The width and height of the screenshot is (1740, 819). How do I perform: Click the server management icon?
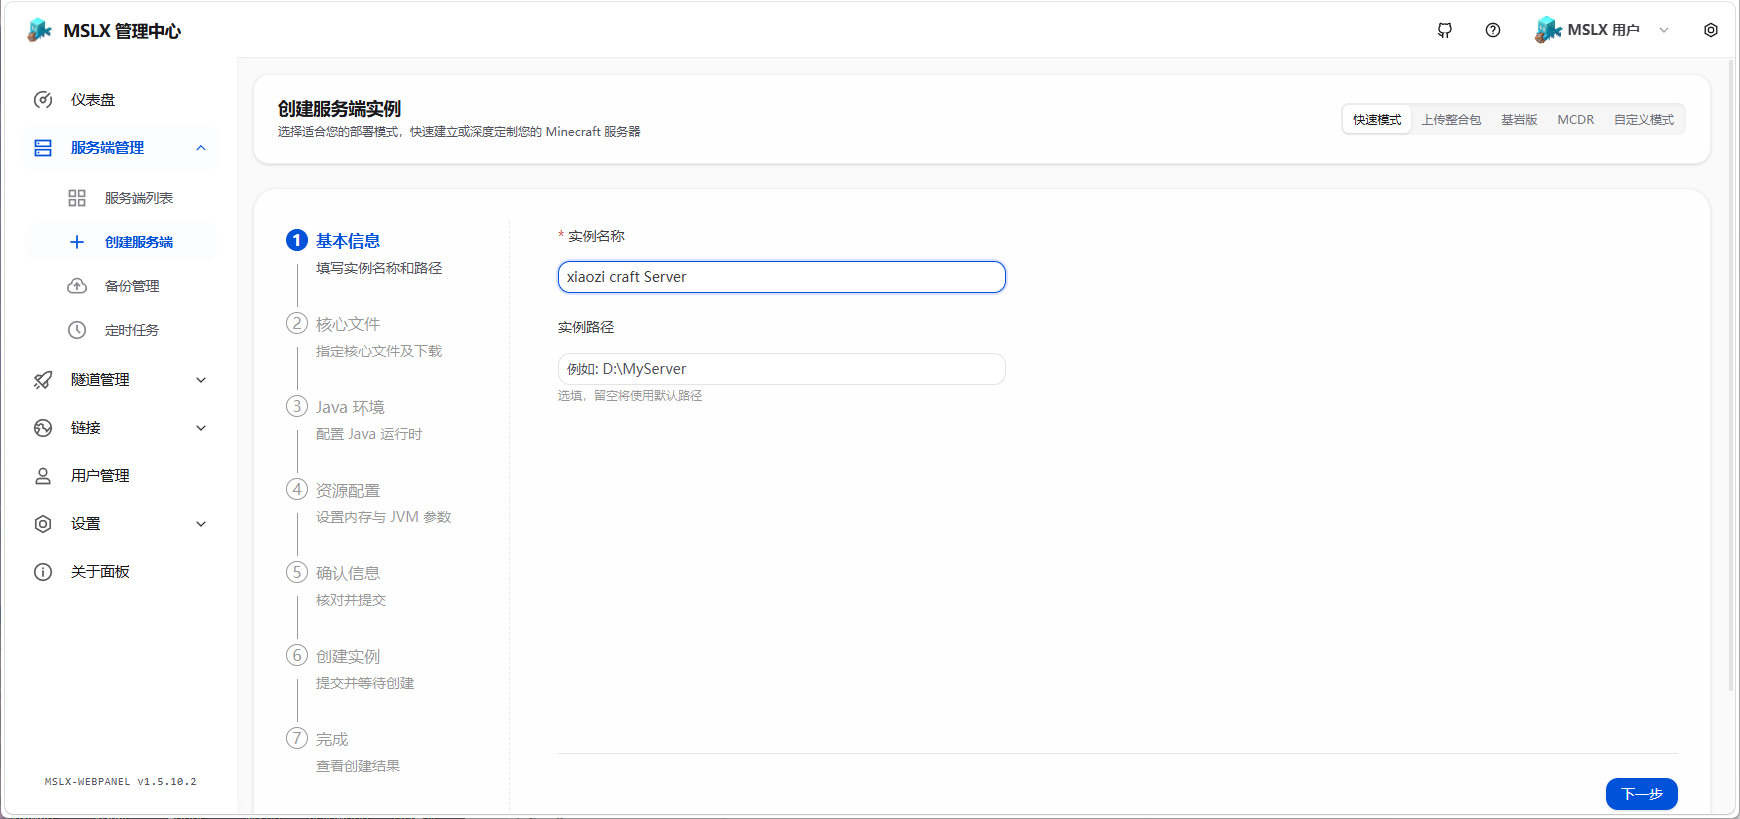[43, 148]
